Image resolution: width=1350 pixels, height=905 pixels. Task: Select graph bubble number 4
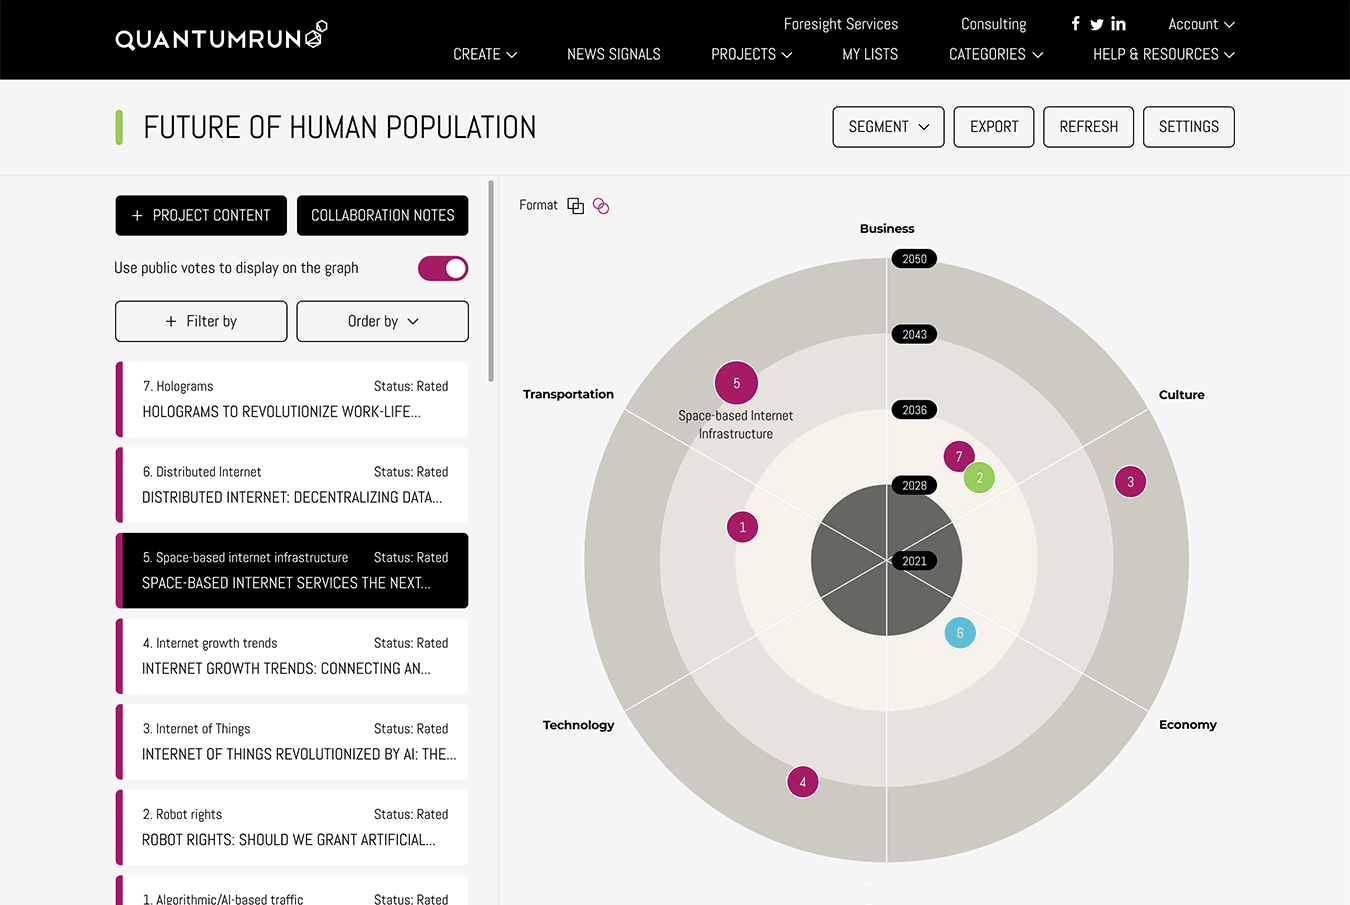[803, 782]
